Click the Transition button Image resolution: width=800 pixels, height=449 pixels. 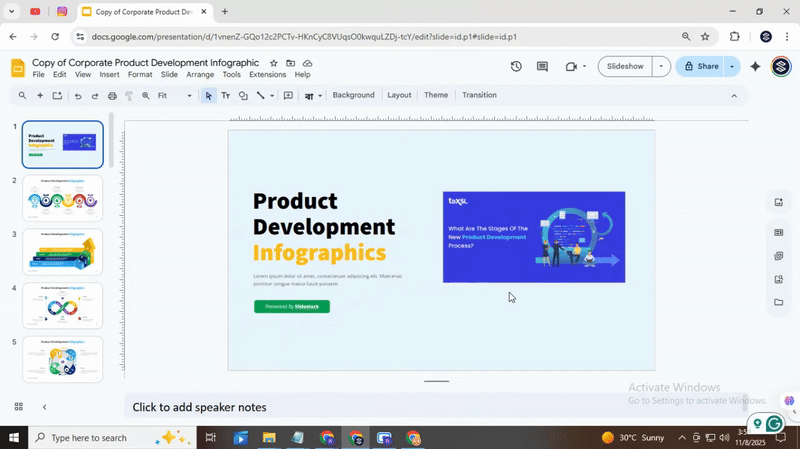pos(479,95)
